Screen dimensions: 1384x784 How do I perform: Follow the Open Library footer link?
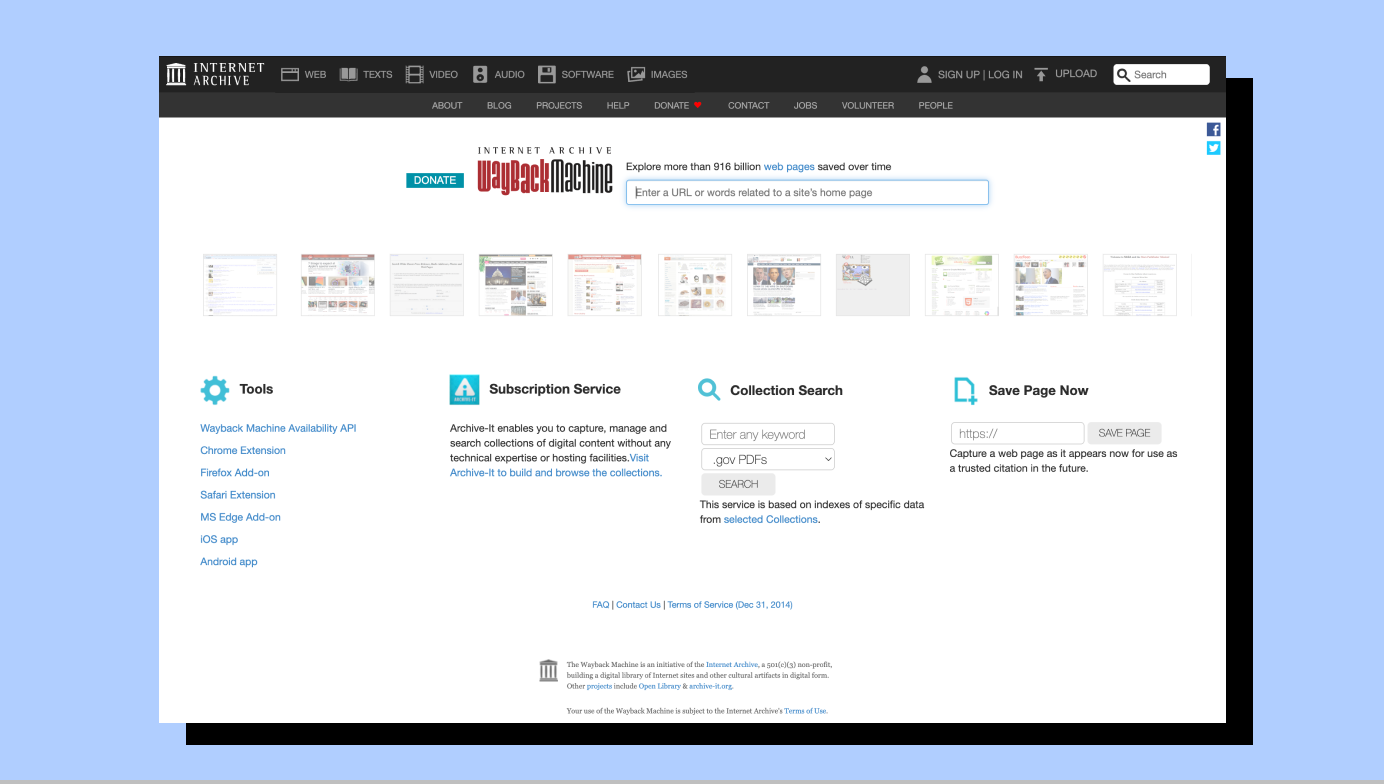[x=659, y=687]
